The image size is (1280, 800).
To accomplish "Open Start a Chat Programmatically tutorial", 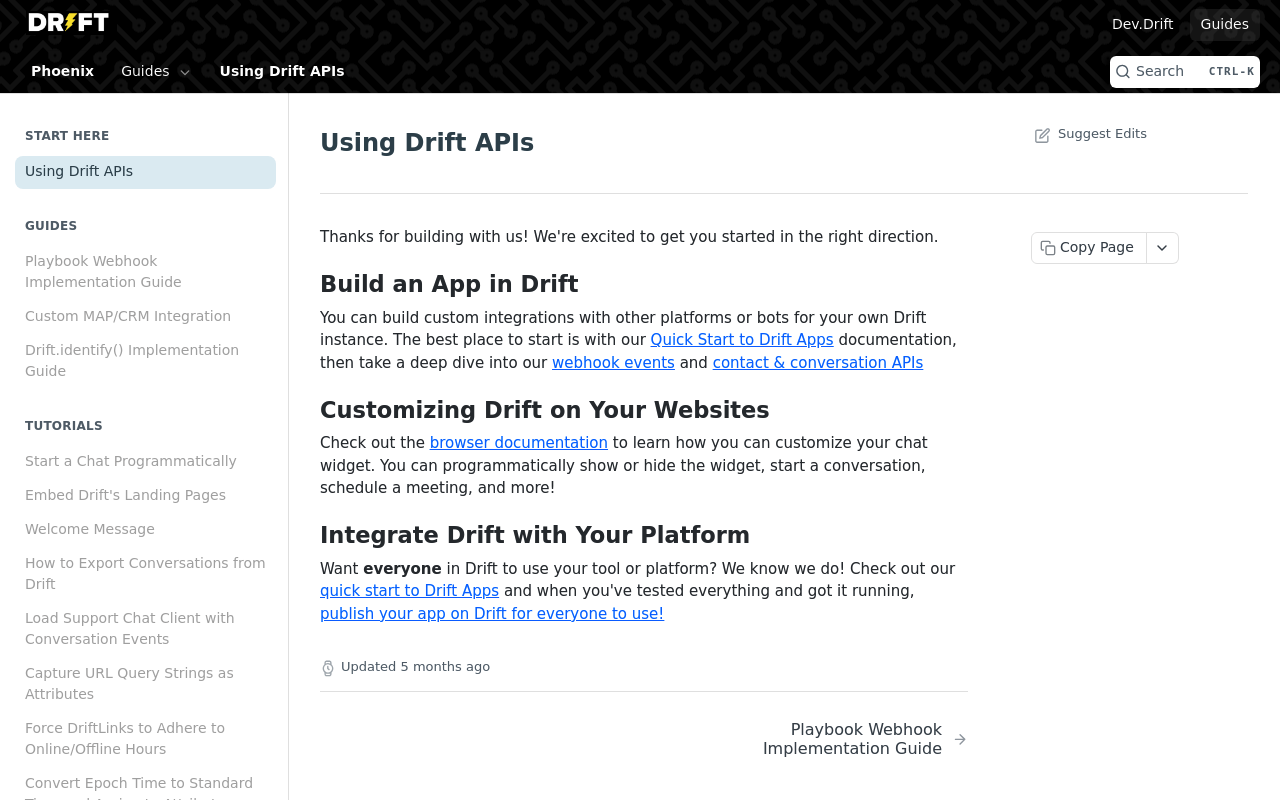I will coord(145,462).
